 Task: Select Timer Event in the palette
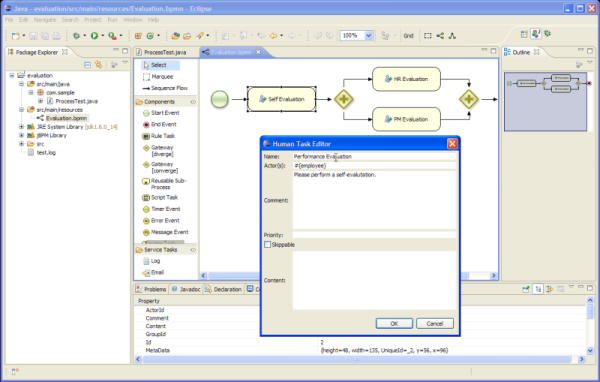point(161,209)
